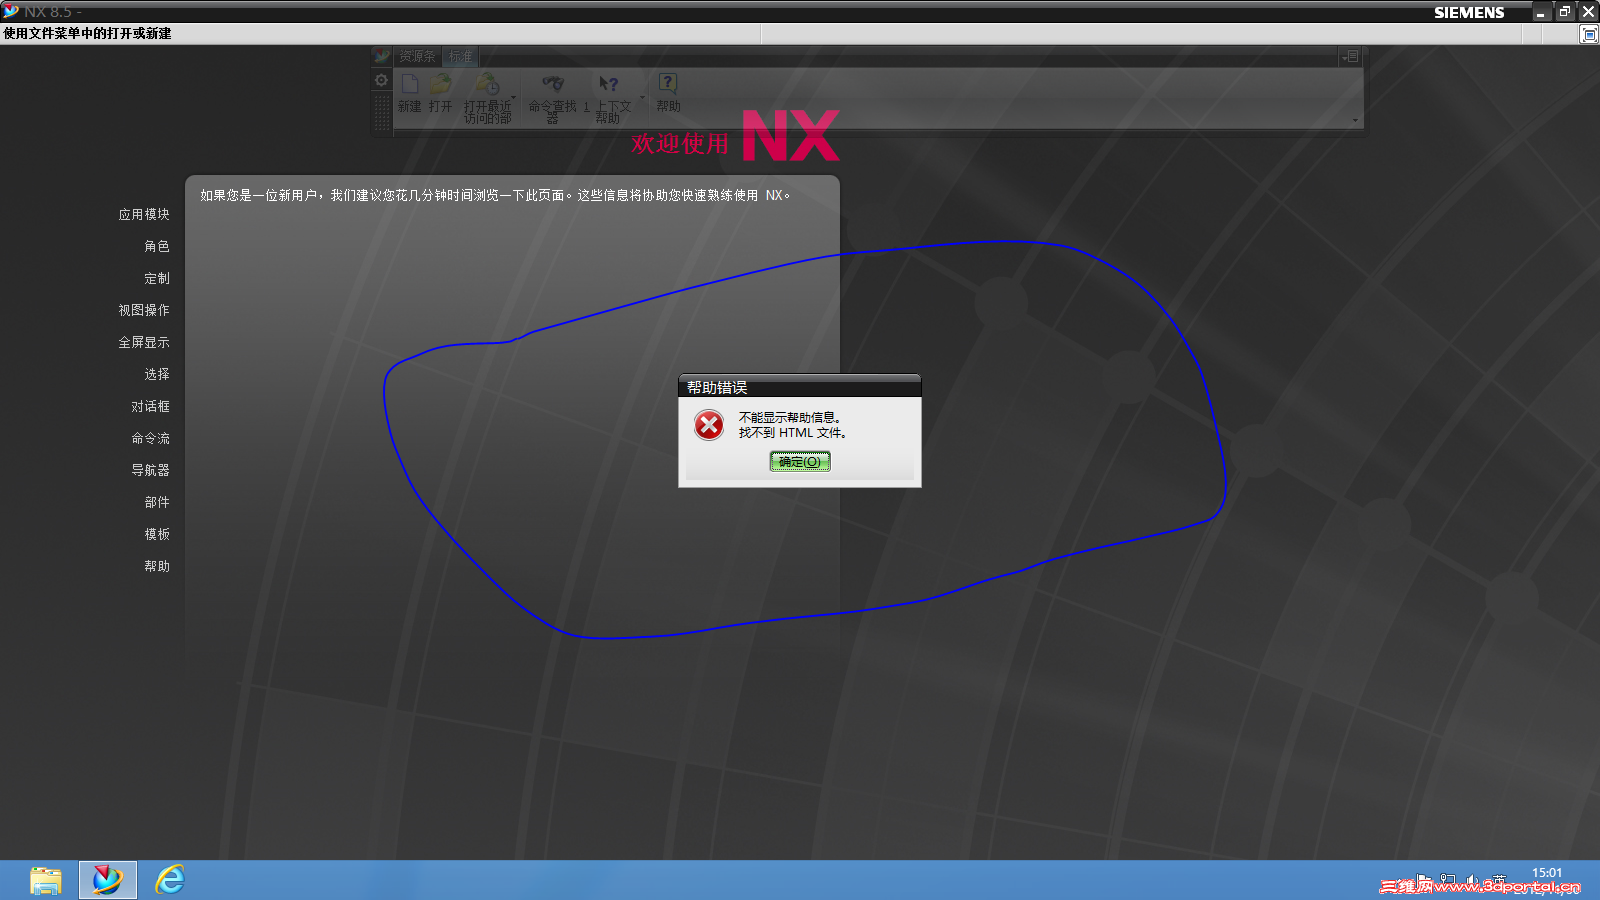1600x900 pixels.
Task: Switch to the 资源条 tab
Action: coord(417,56)
